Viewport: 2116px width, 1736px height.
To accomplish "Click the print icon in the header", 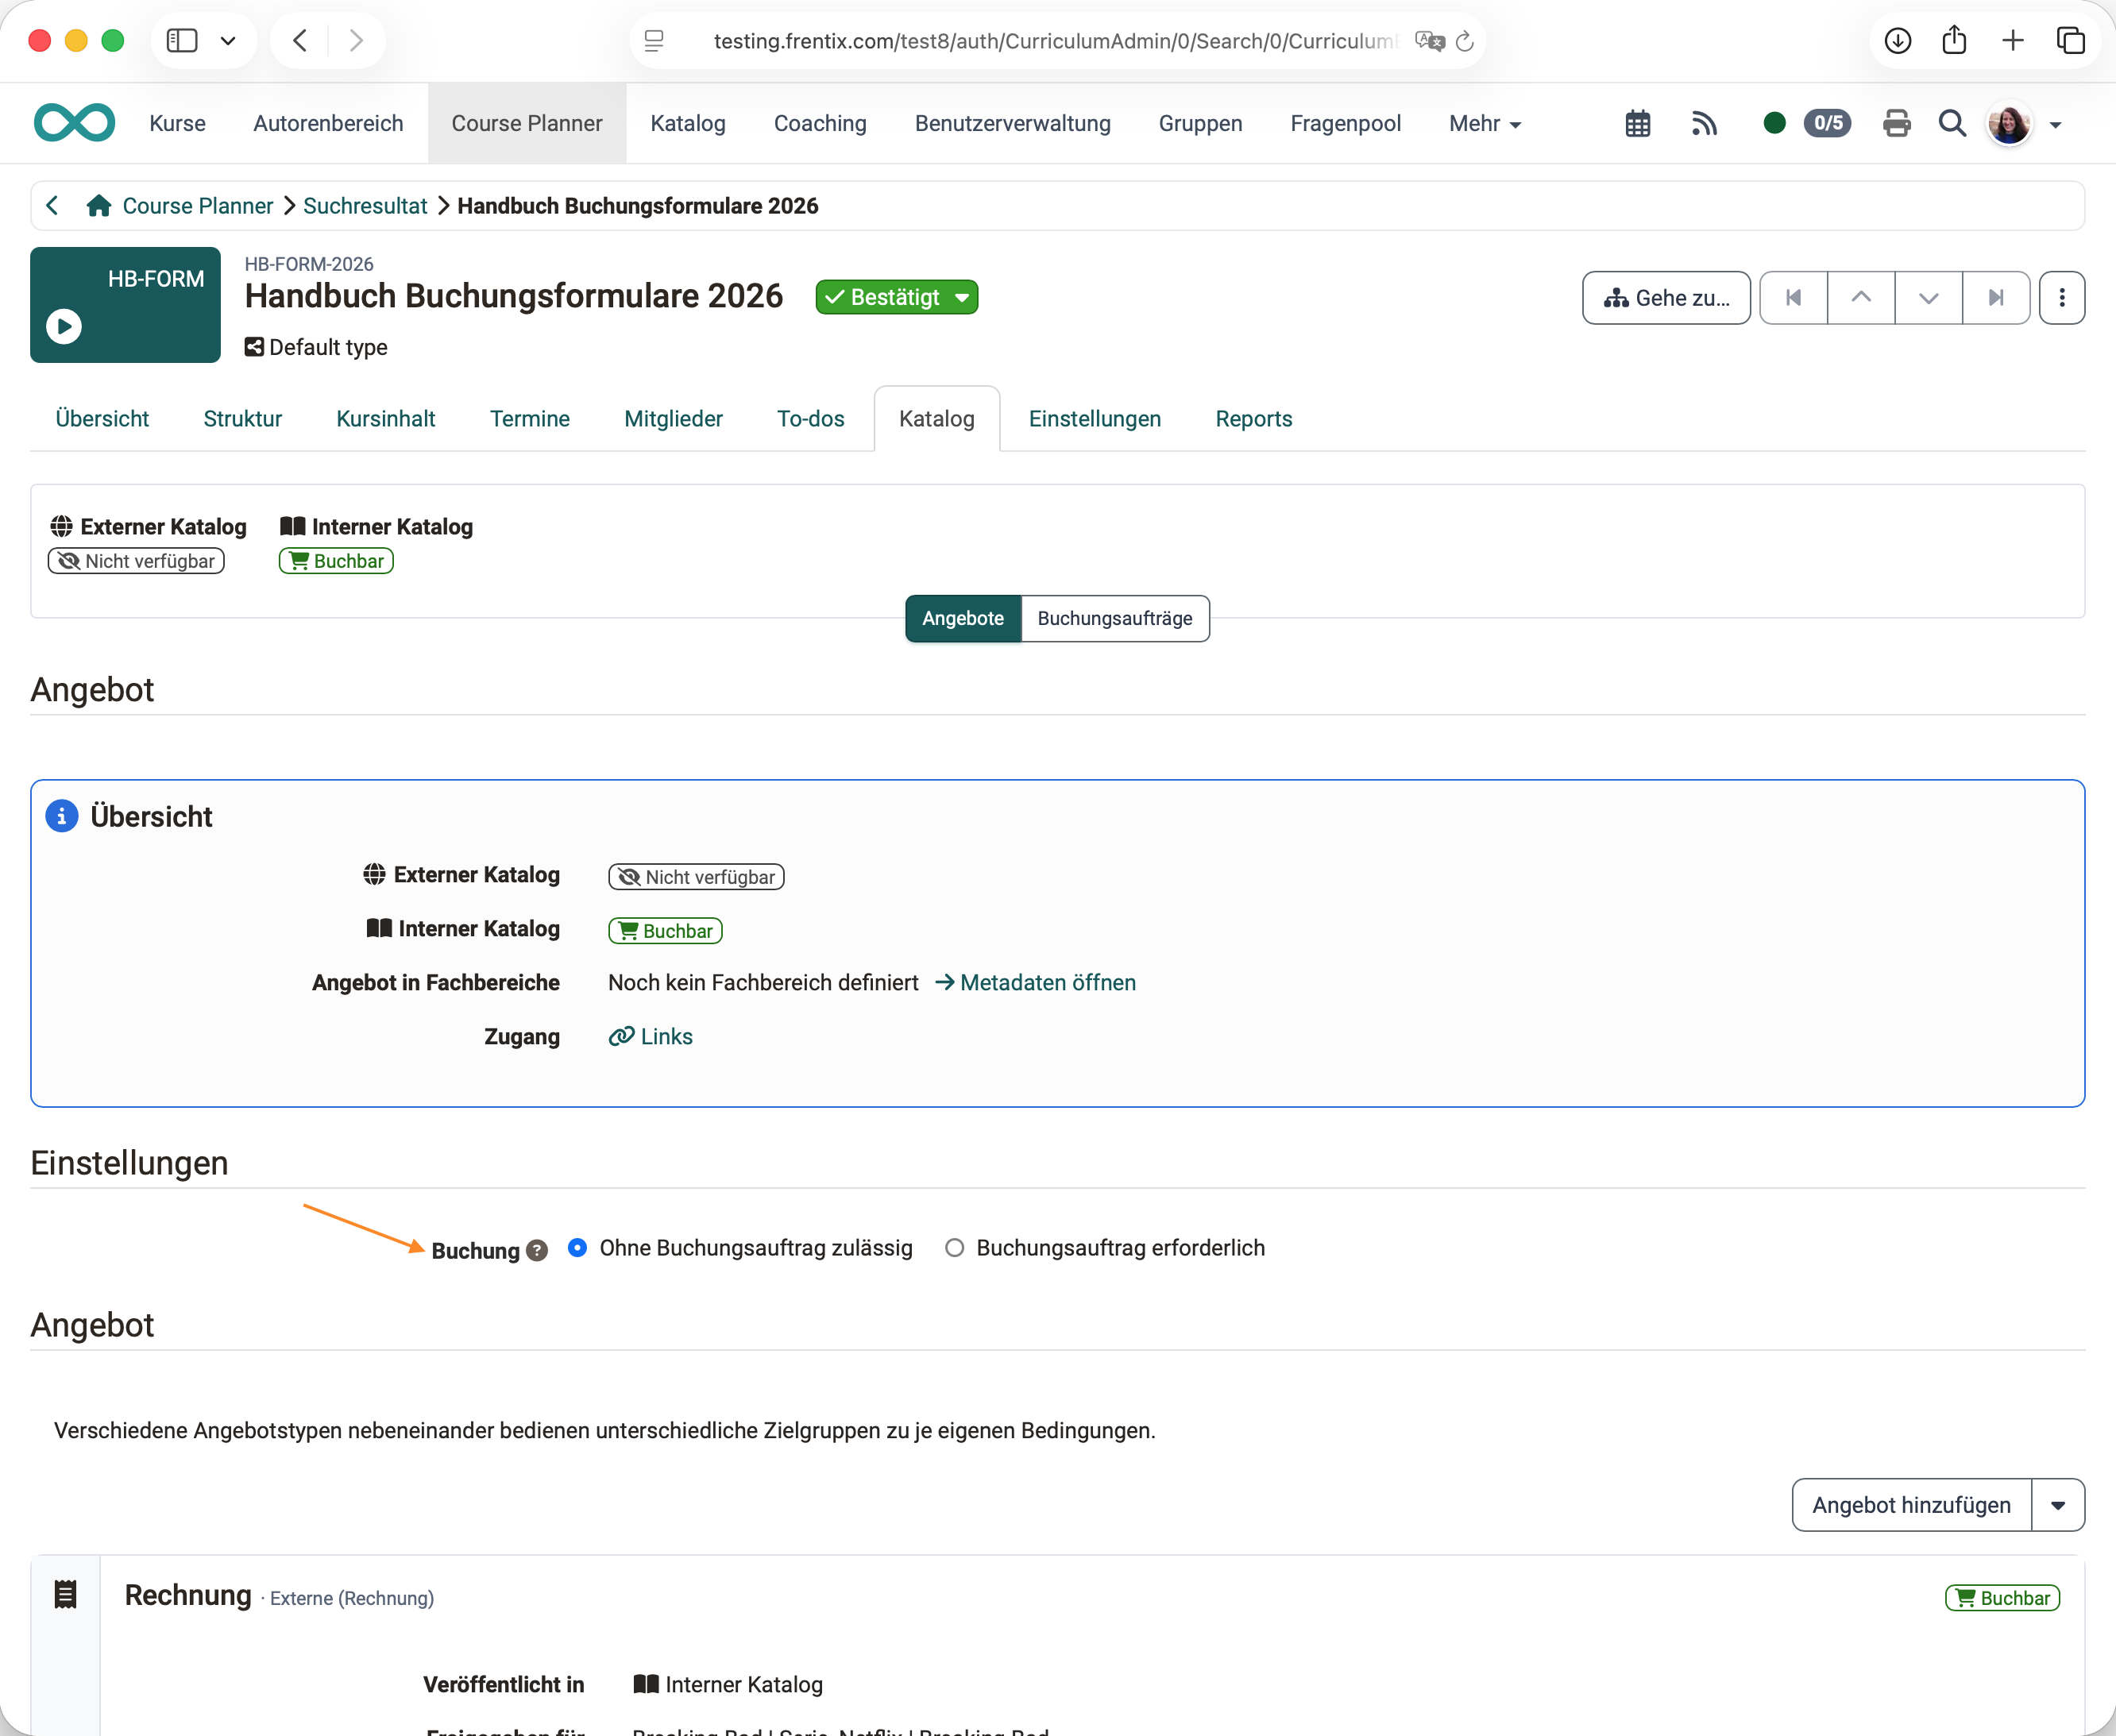I will pos(1896,124).
